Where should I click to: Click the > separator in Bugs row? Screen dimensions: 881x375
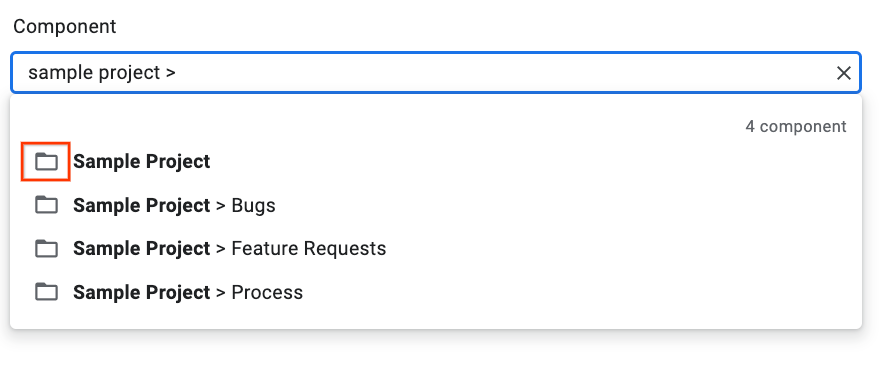(x=221, y=206)
